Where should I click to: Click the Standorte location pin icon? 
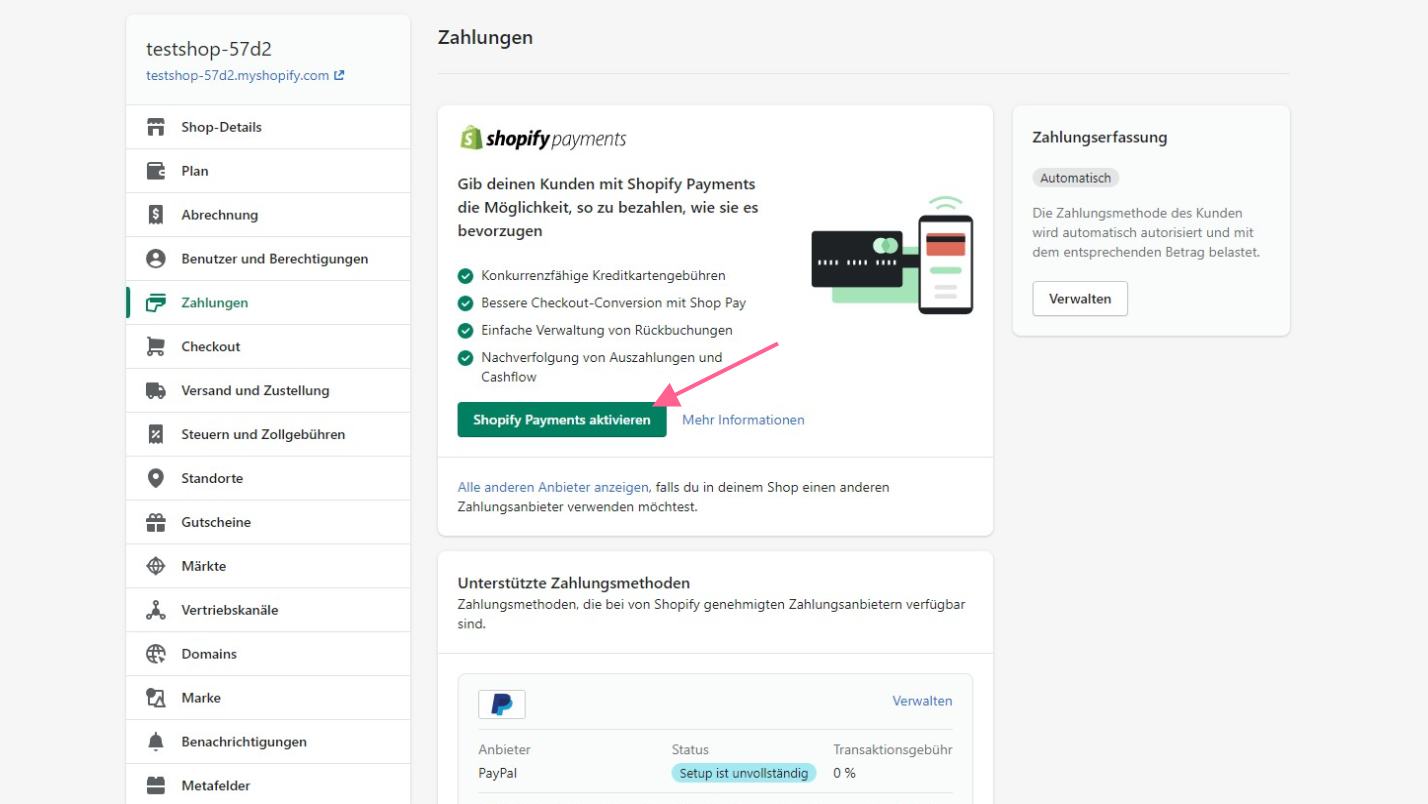[155, 479]
